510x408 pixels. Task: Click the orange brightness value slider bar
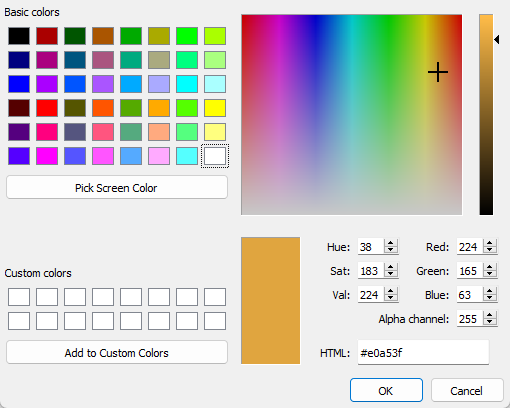486,115
